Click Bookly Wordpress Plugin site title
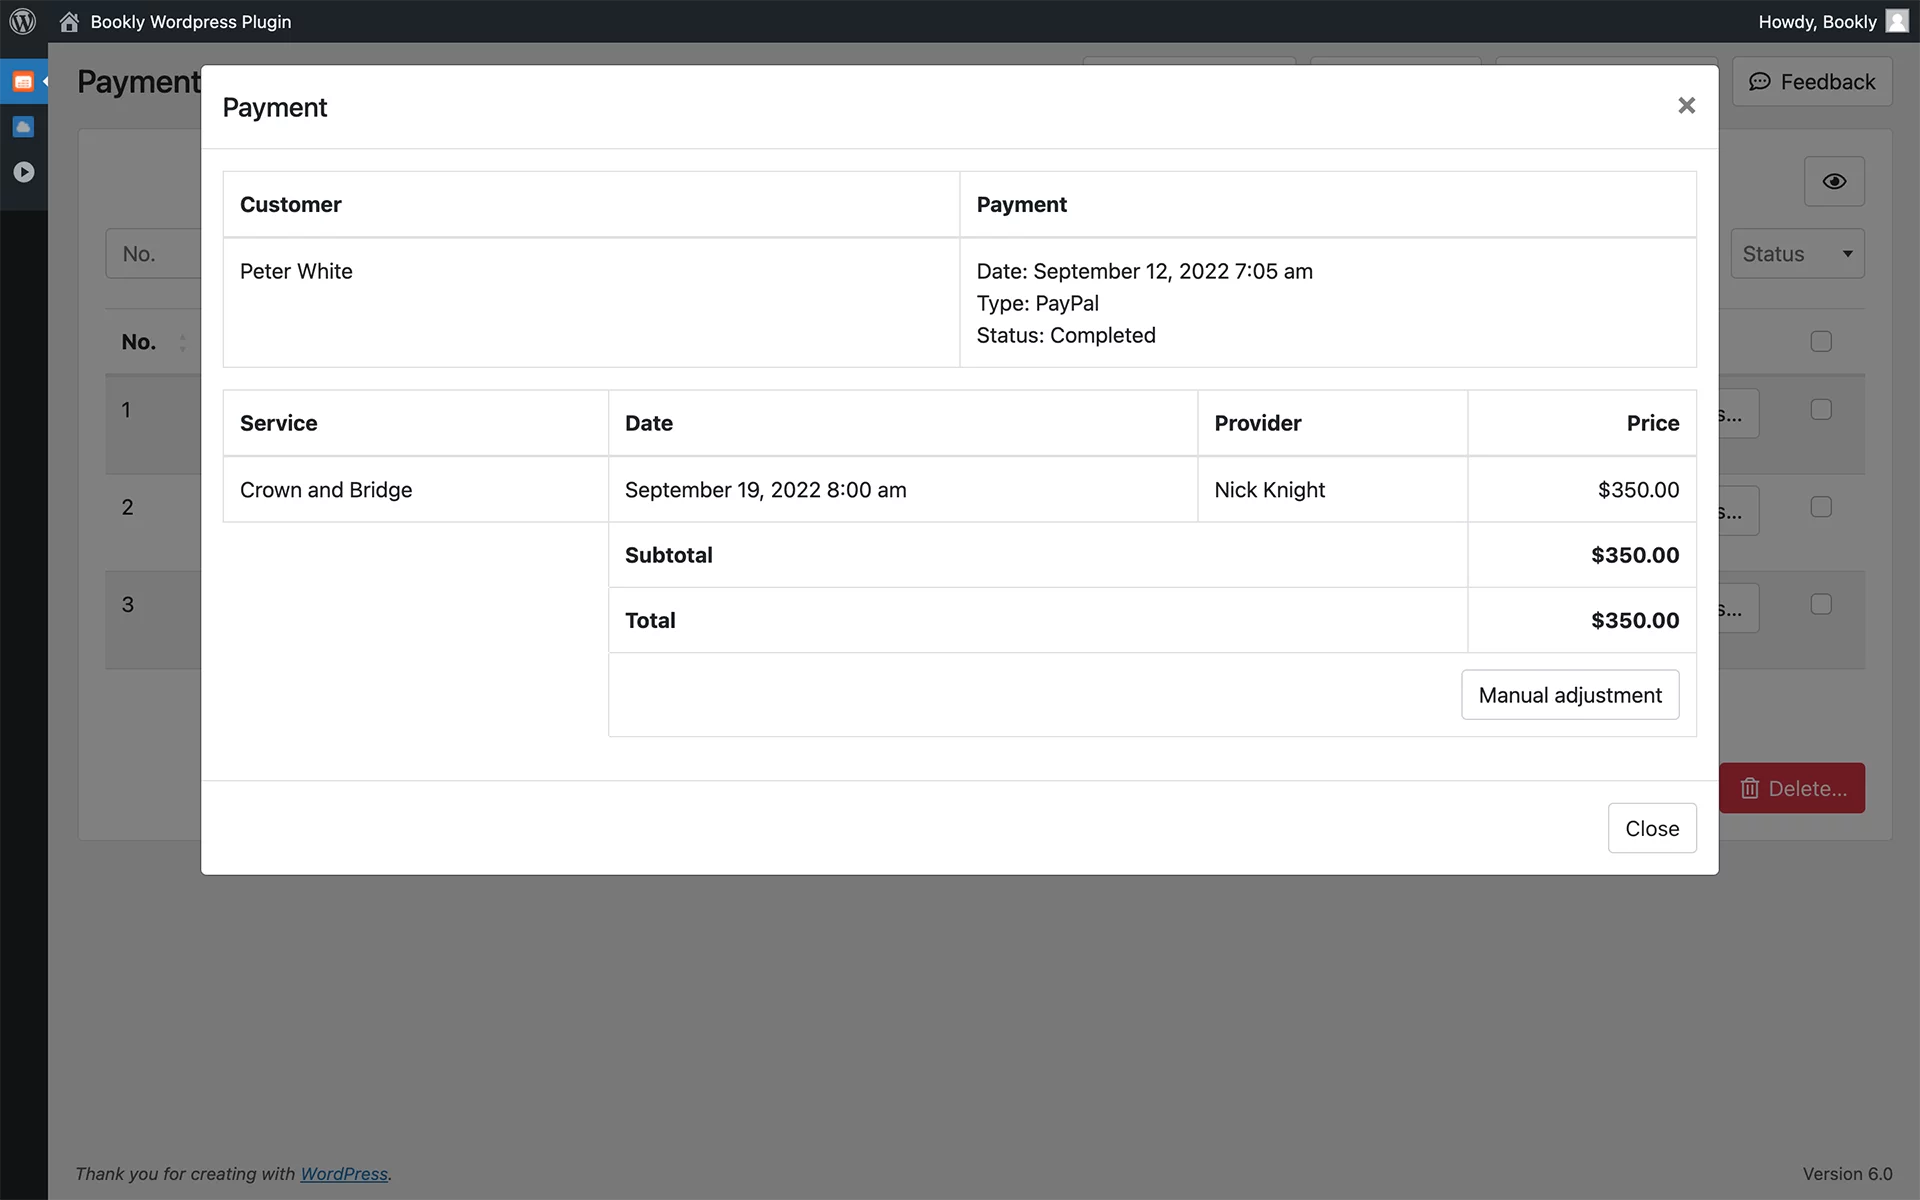This screenshot has height=1200, width=1920. pos(191,21)
